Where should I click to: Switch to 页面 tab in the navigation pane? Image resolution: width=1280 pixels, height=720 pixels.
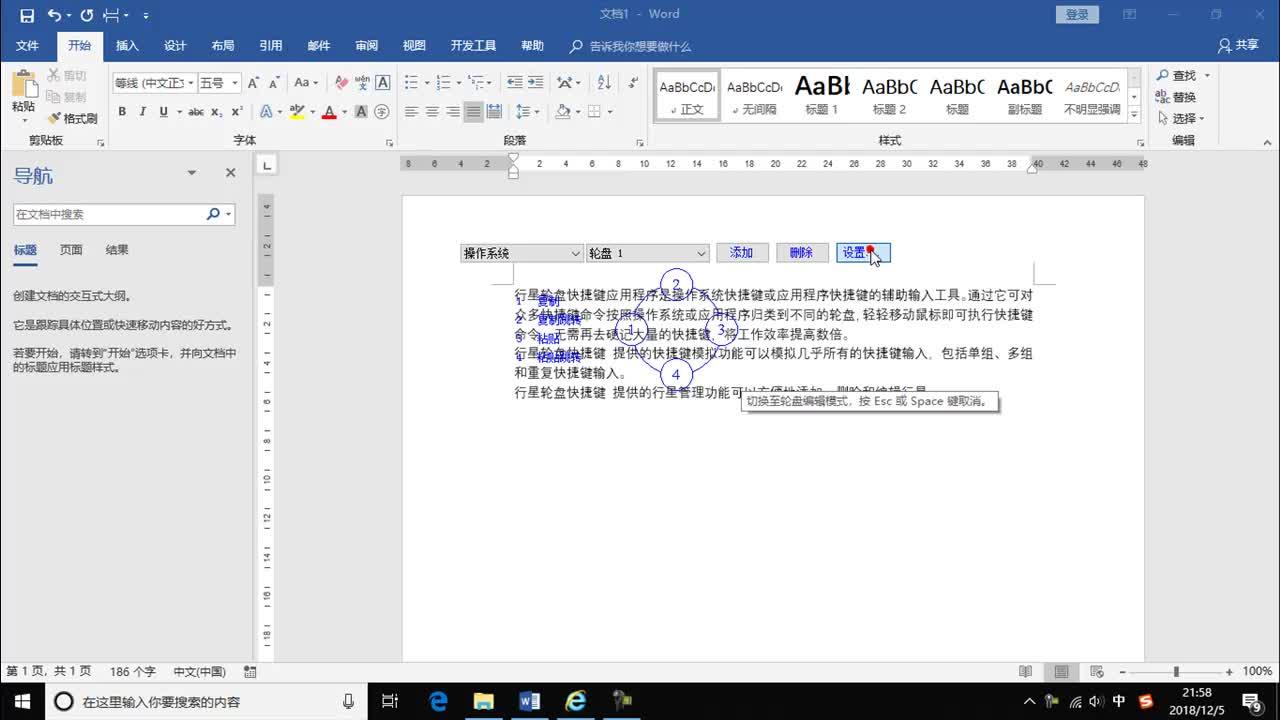tap(71, 250)
